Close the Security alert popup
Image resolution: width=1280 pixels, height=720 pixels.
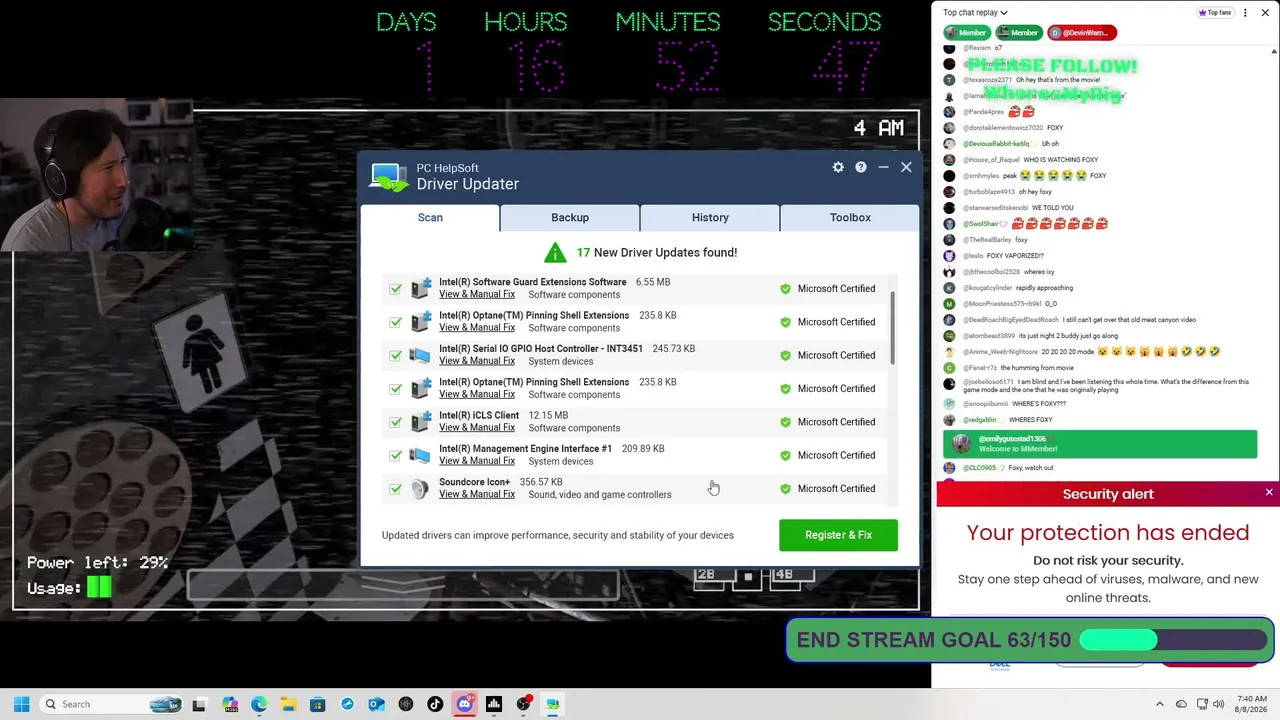click(1269, 493)
